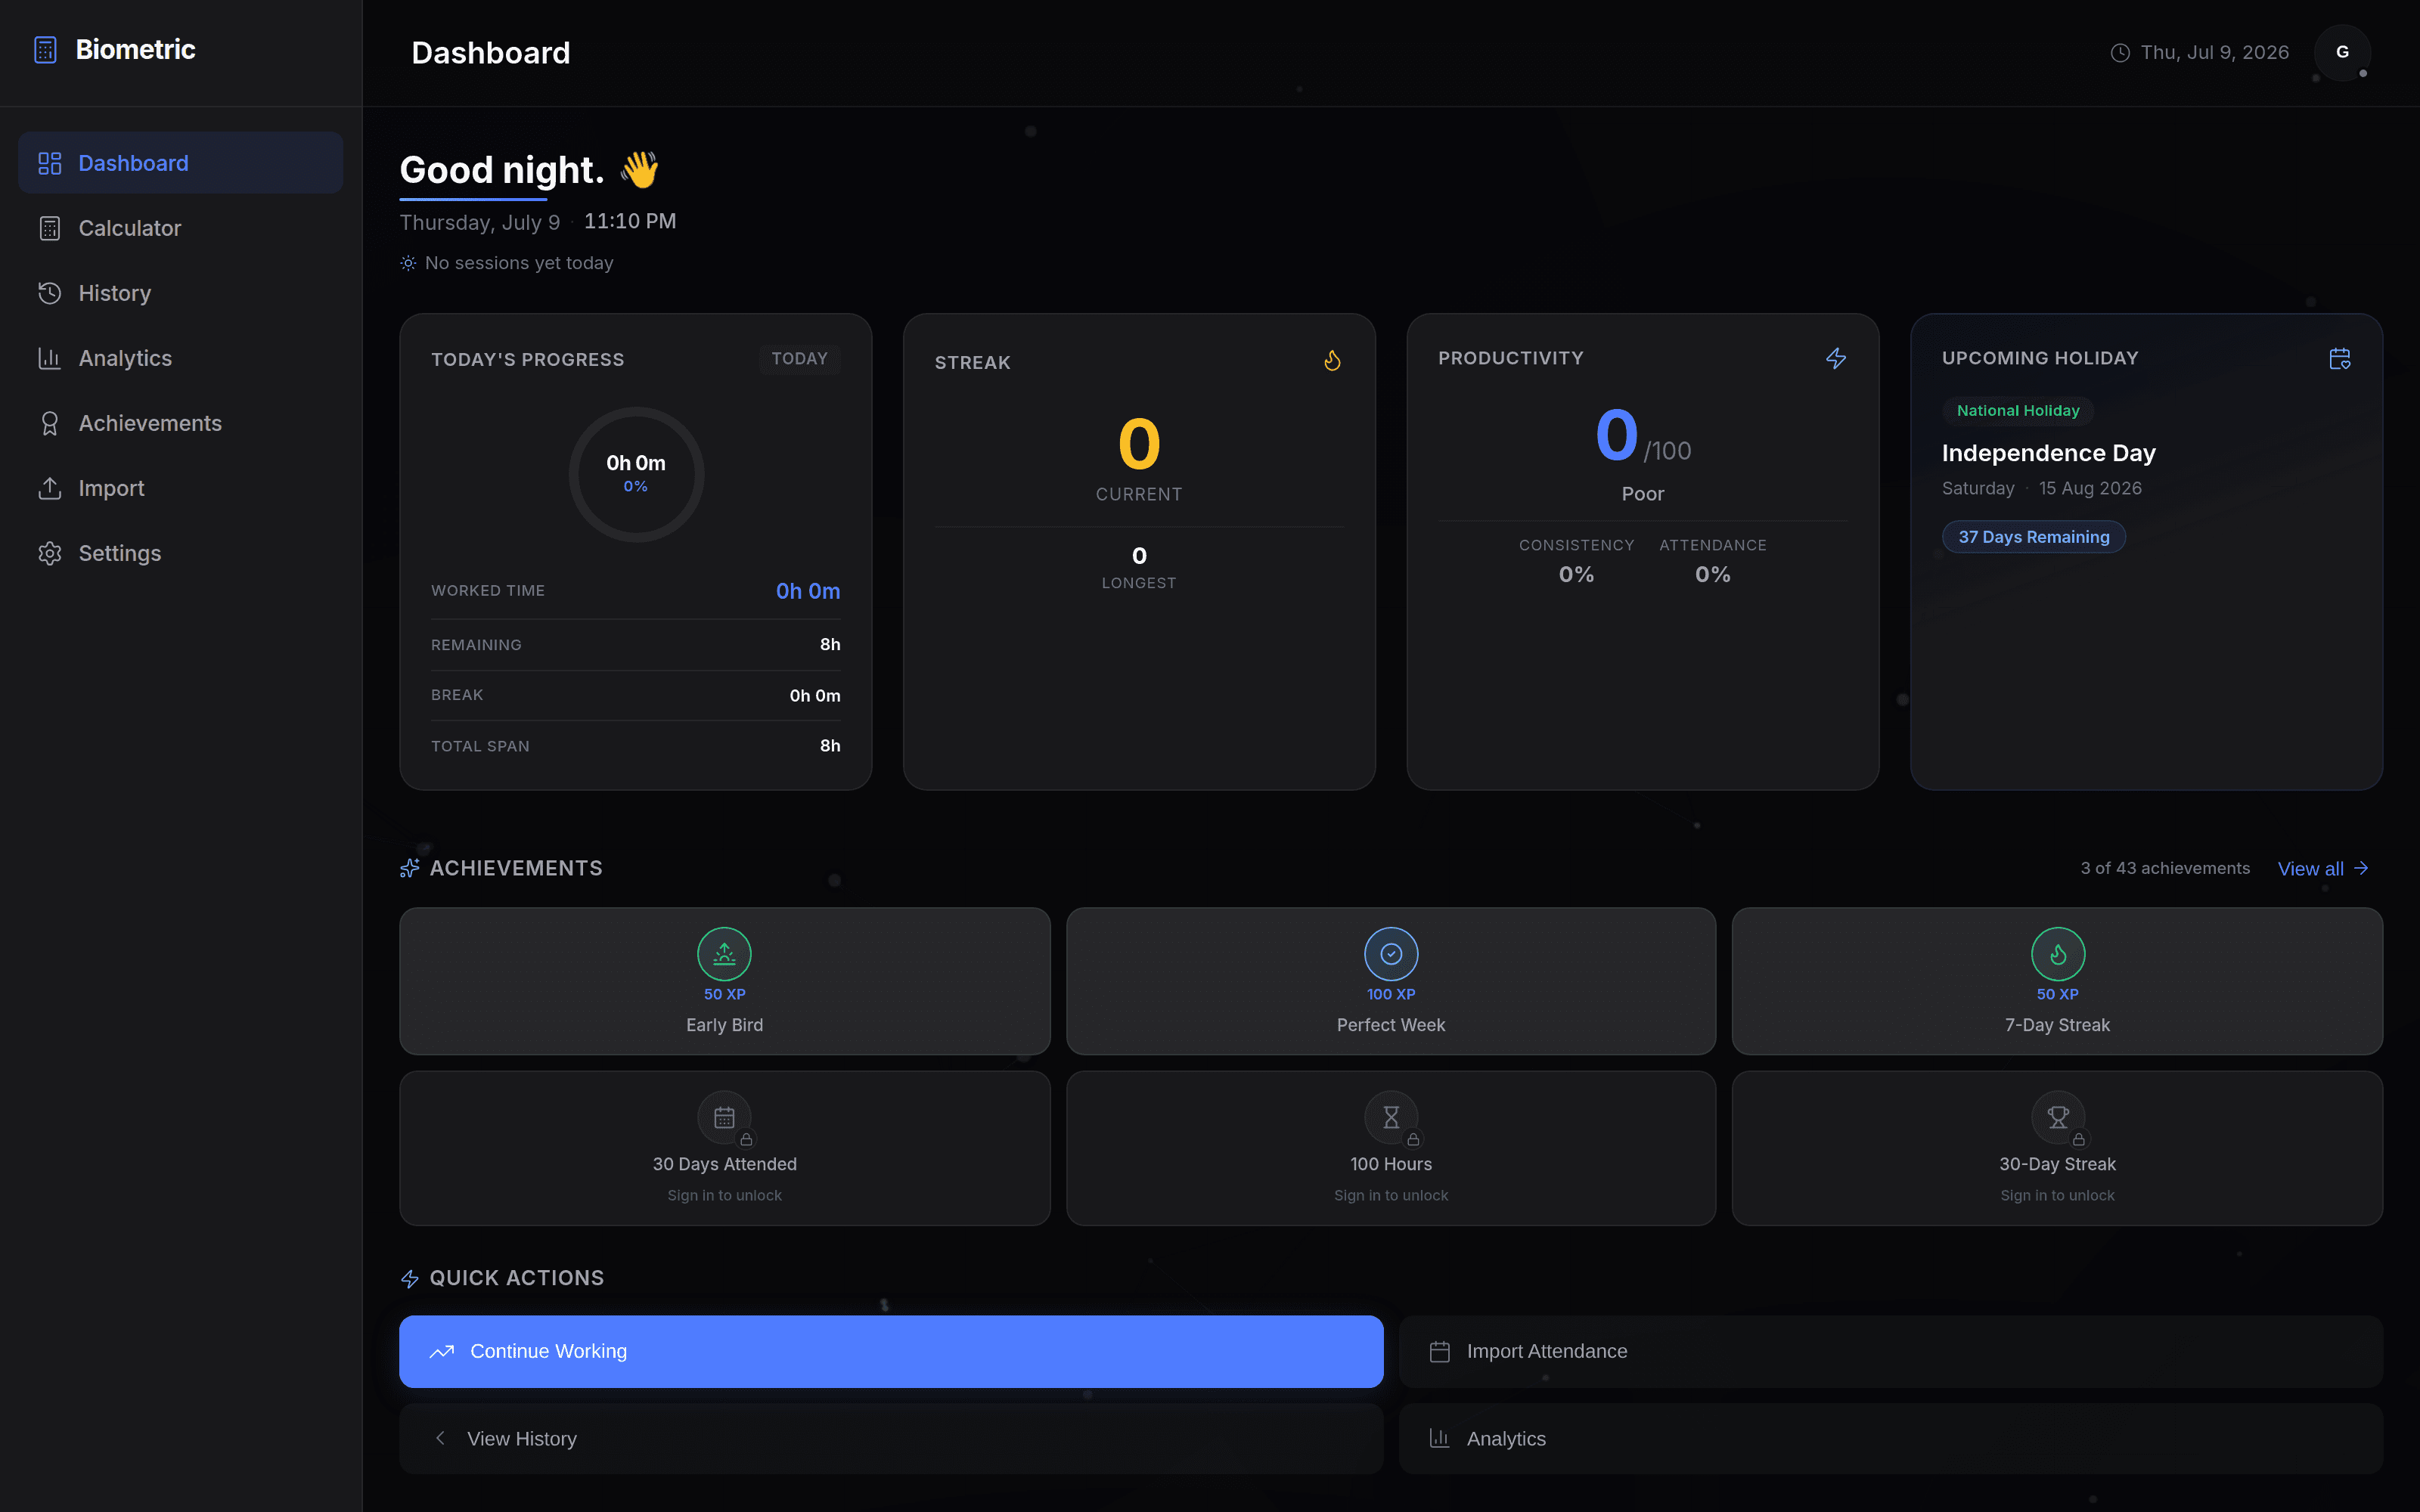Click the History clock icon in sidebar
Image resolution: width=2420 pixels, height=1512 pixels.
pos(50,293)
